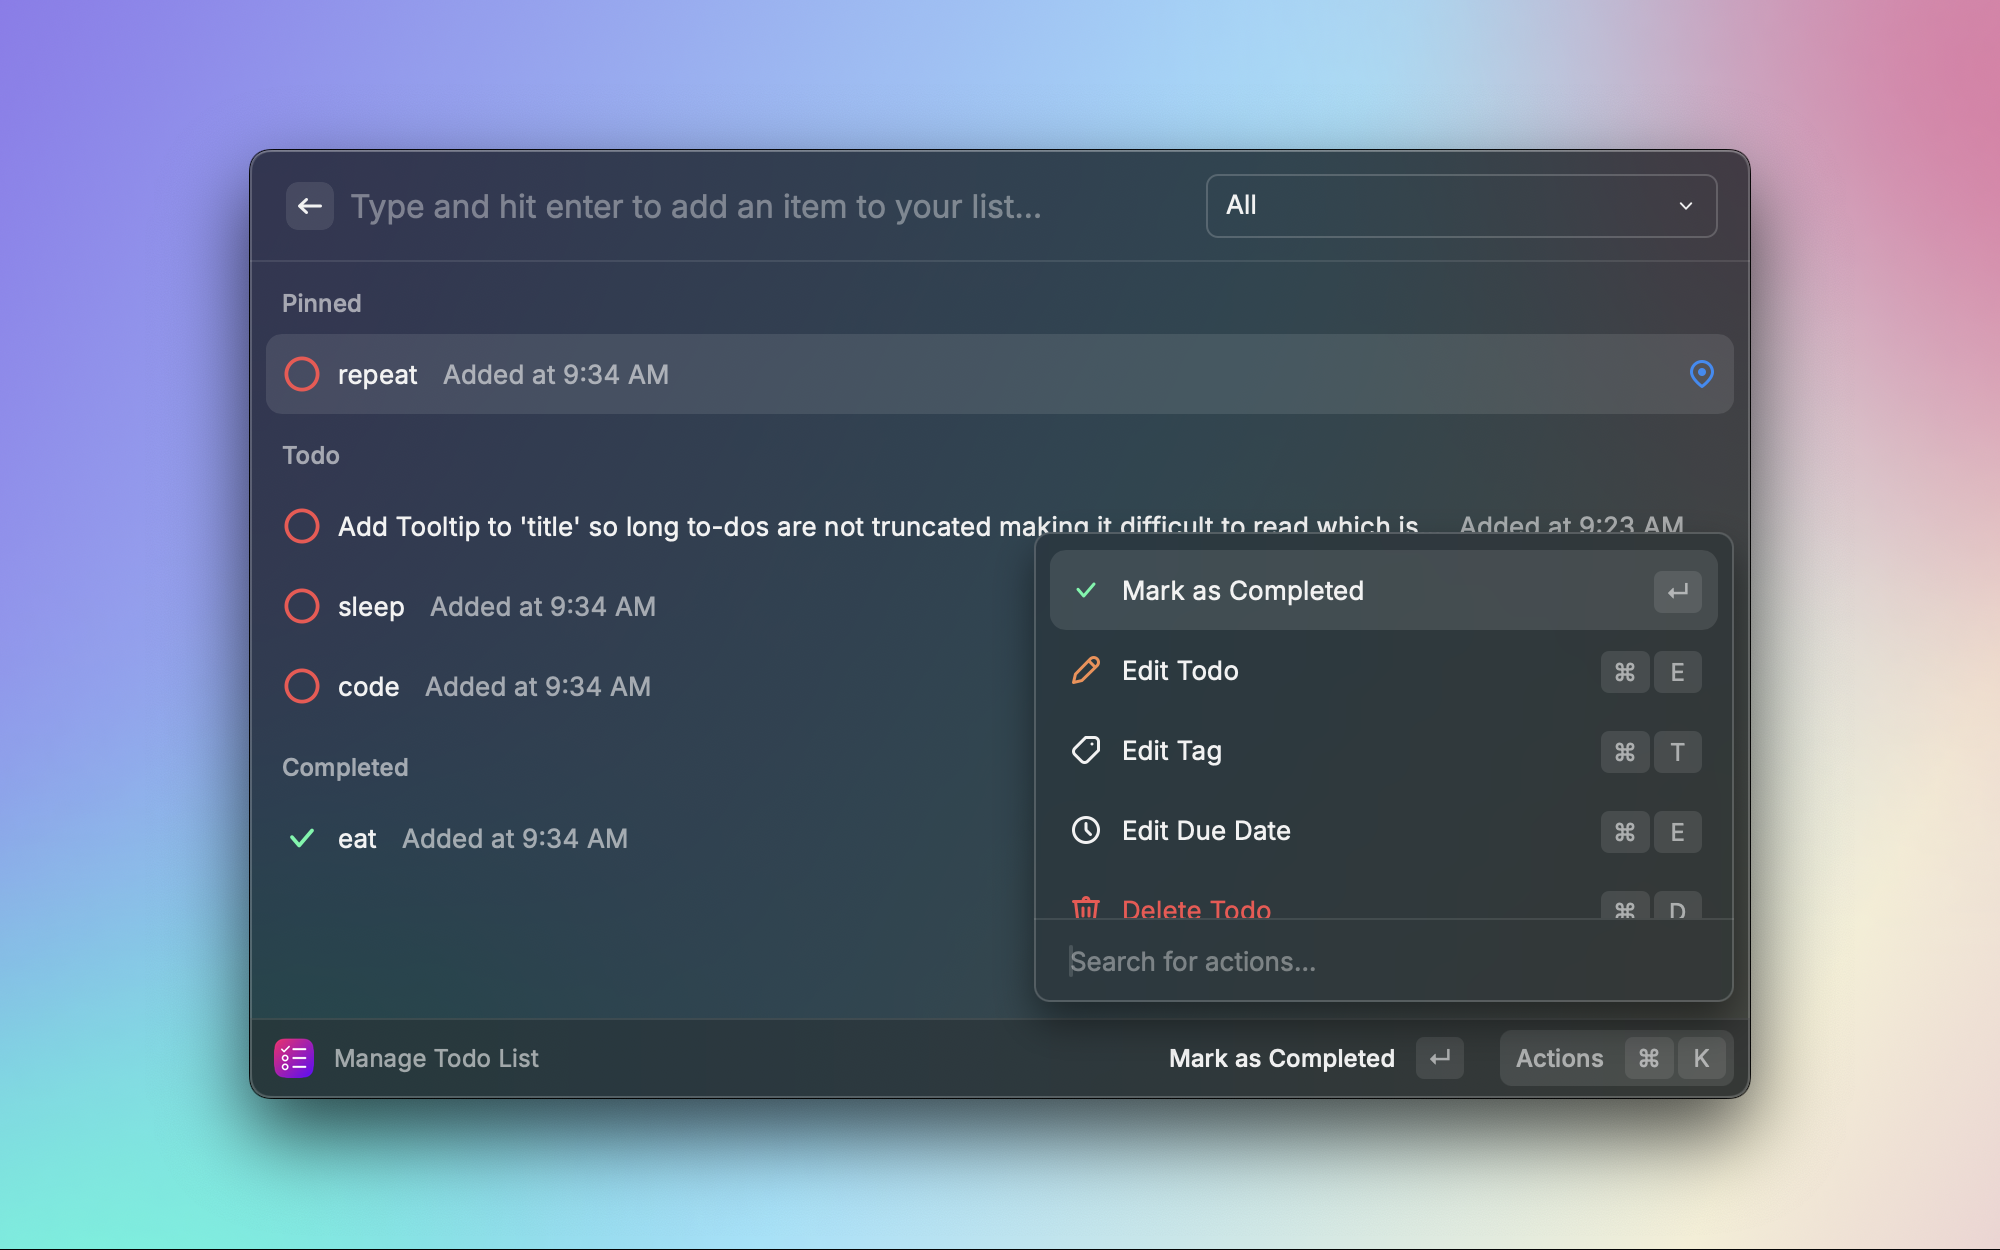Click green checkmark next to Mark as Completed
Screen dimensions: 2000x1250
coord(1085,590)
